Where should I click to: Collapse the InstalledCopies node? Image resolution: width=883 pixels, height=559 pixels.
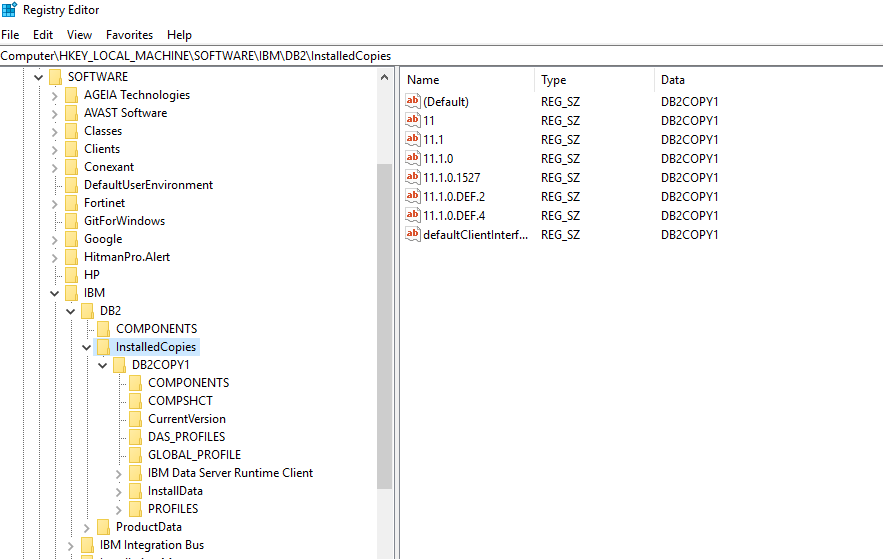[x=87, y=347]
